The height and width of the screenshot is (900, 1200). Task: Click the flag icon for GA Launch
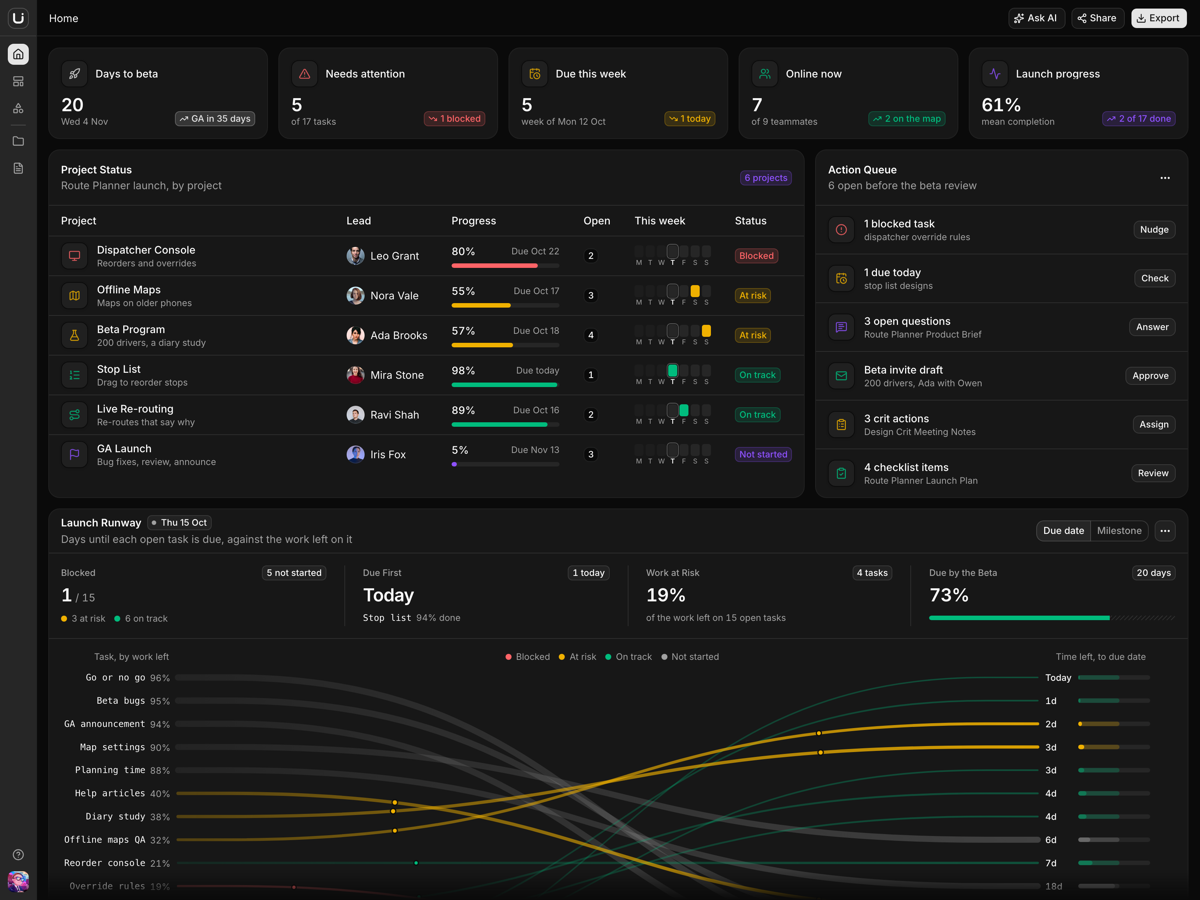point(74,454)
